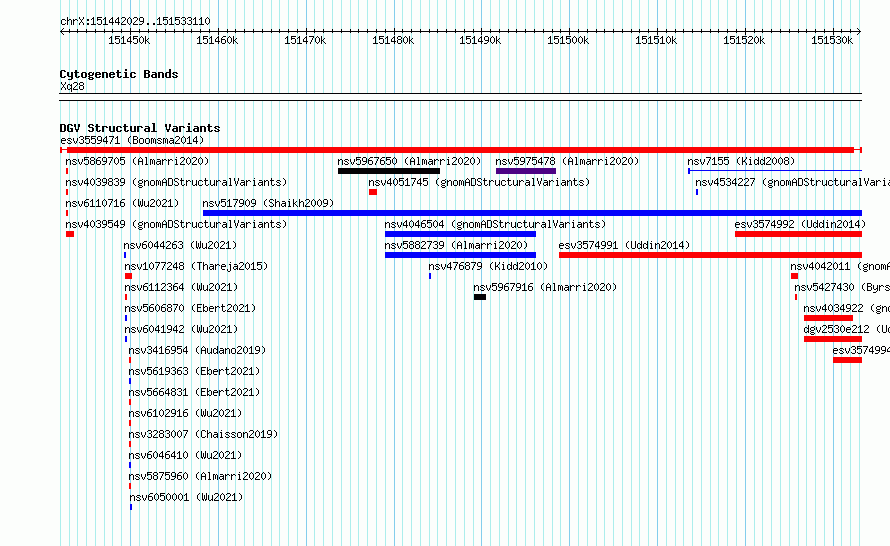Click nsv5967650 (Almarri2020) label

pyautogui.click(x=409, y=161)
